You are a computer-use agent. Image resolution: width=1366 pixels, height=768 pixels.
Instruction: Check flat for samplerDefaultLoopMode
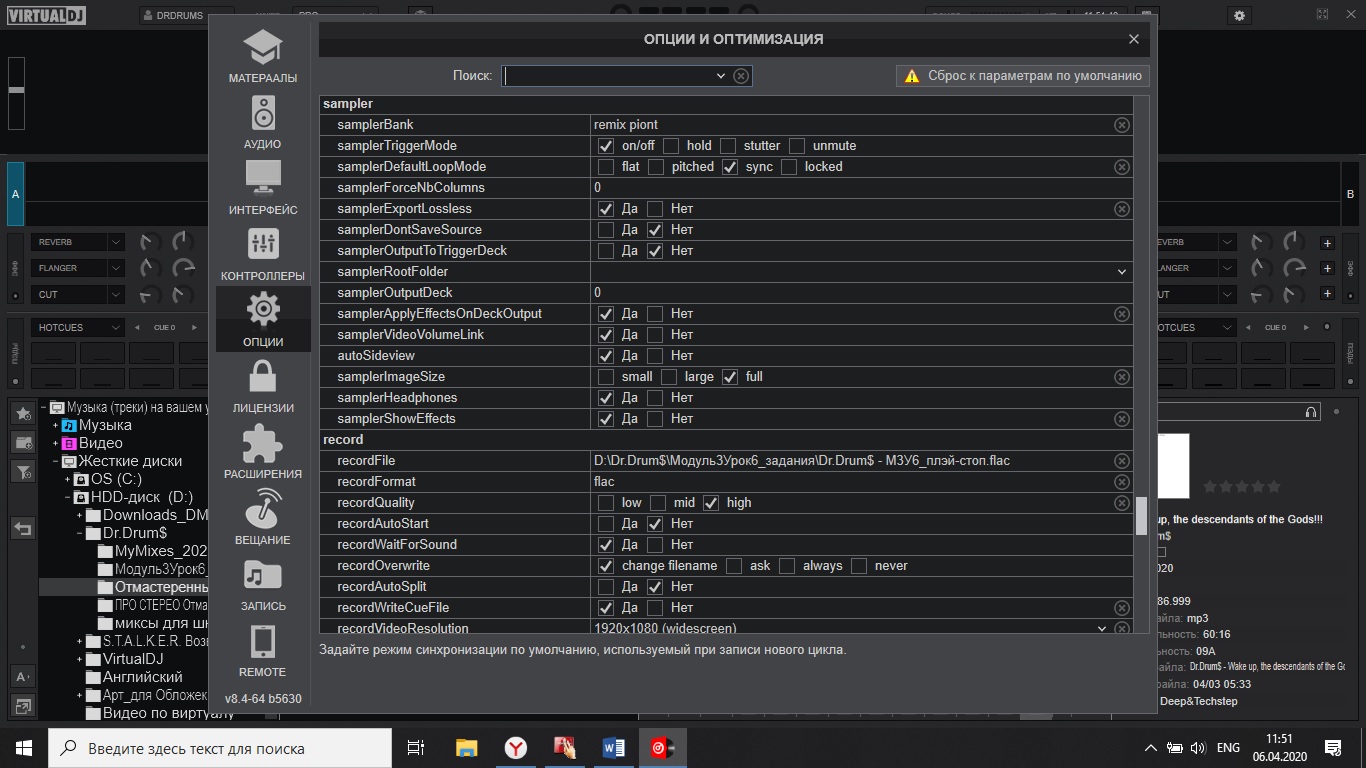pos(606,167)
